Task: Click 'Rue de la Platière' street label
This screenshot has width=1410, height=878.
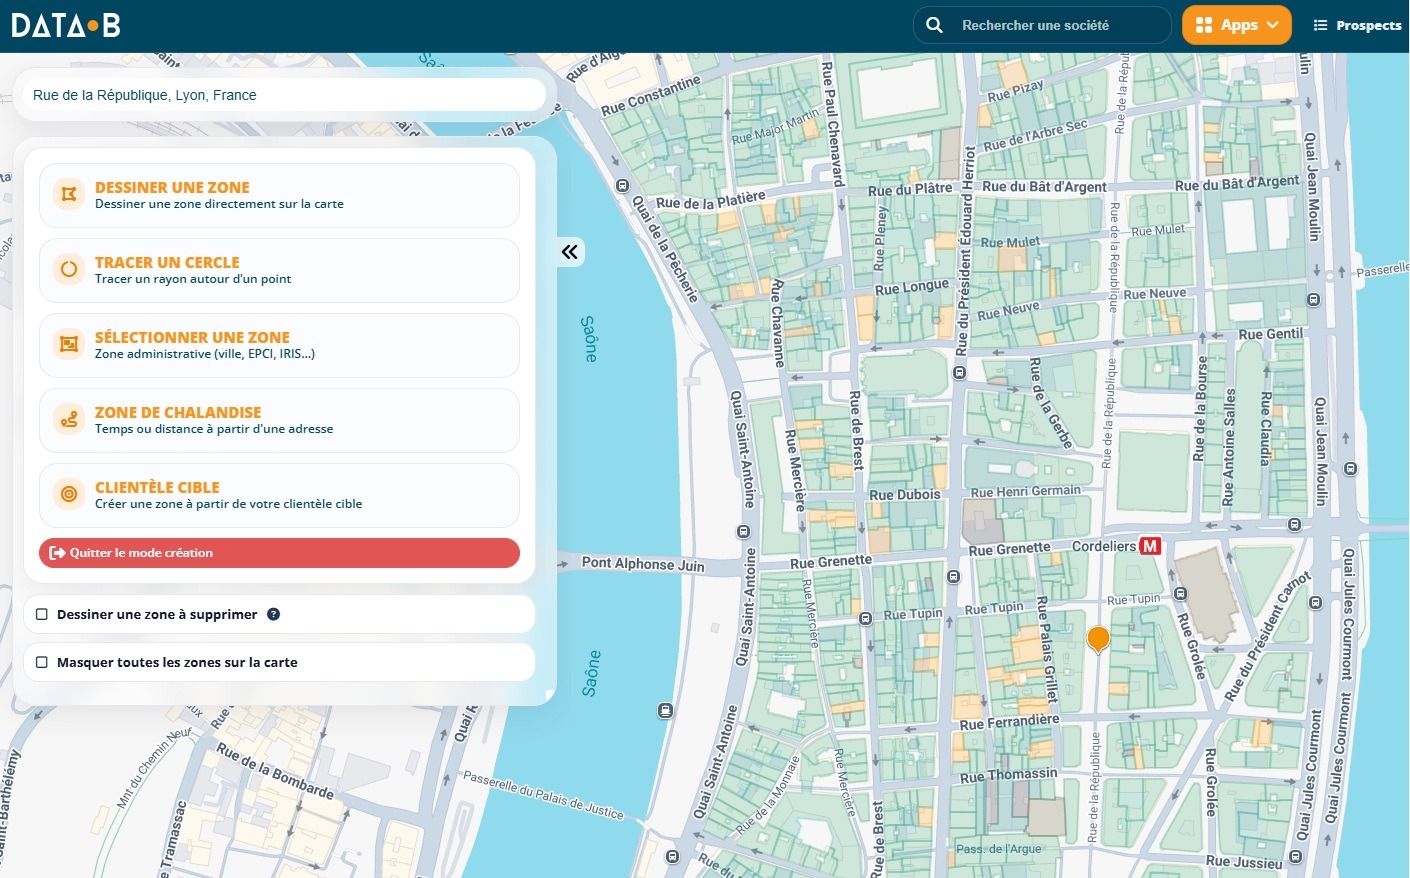Action: point(710,200)
